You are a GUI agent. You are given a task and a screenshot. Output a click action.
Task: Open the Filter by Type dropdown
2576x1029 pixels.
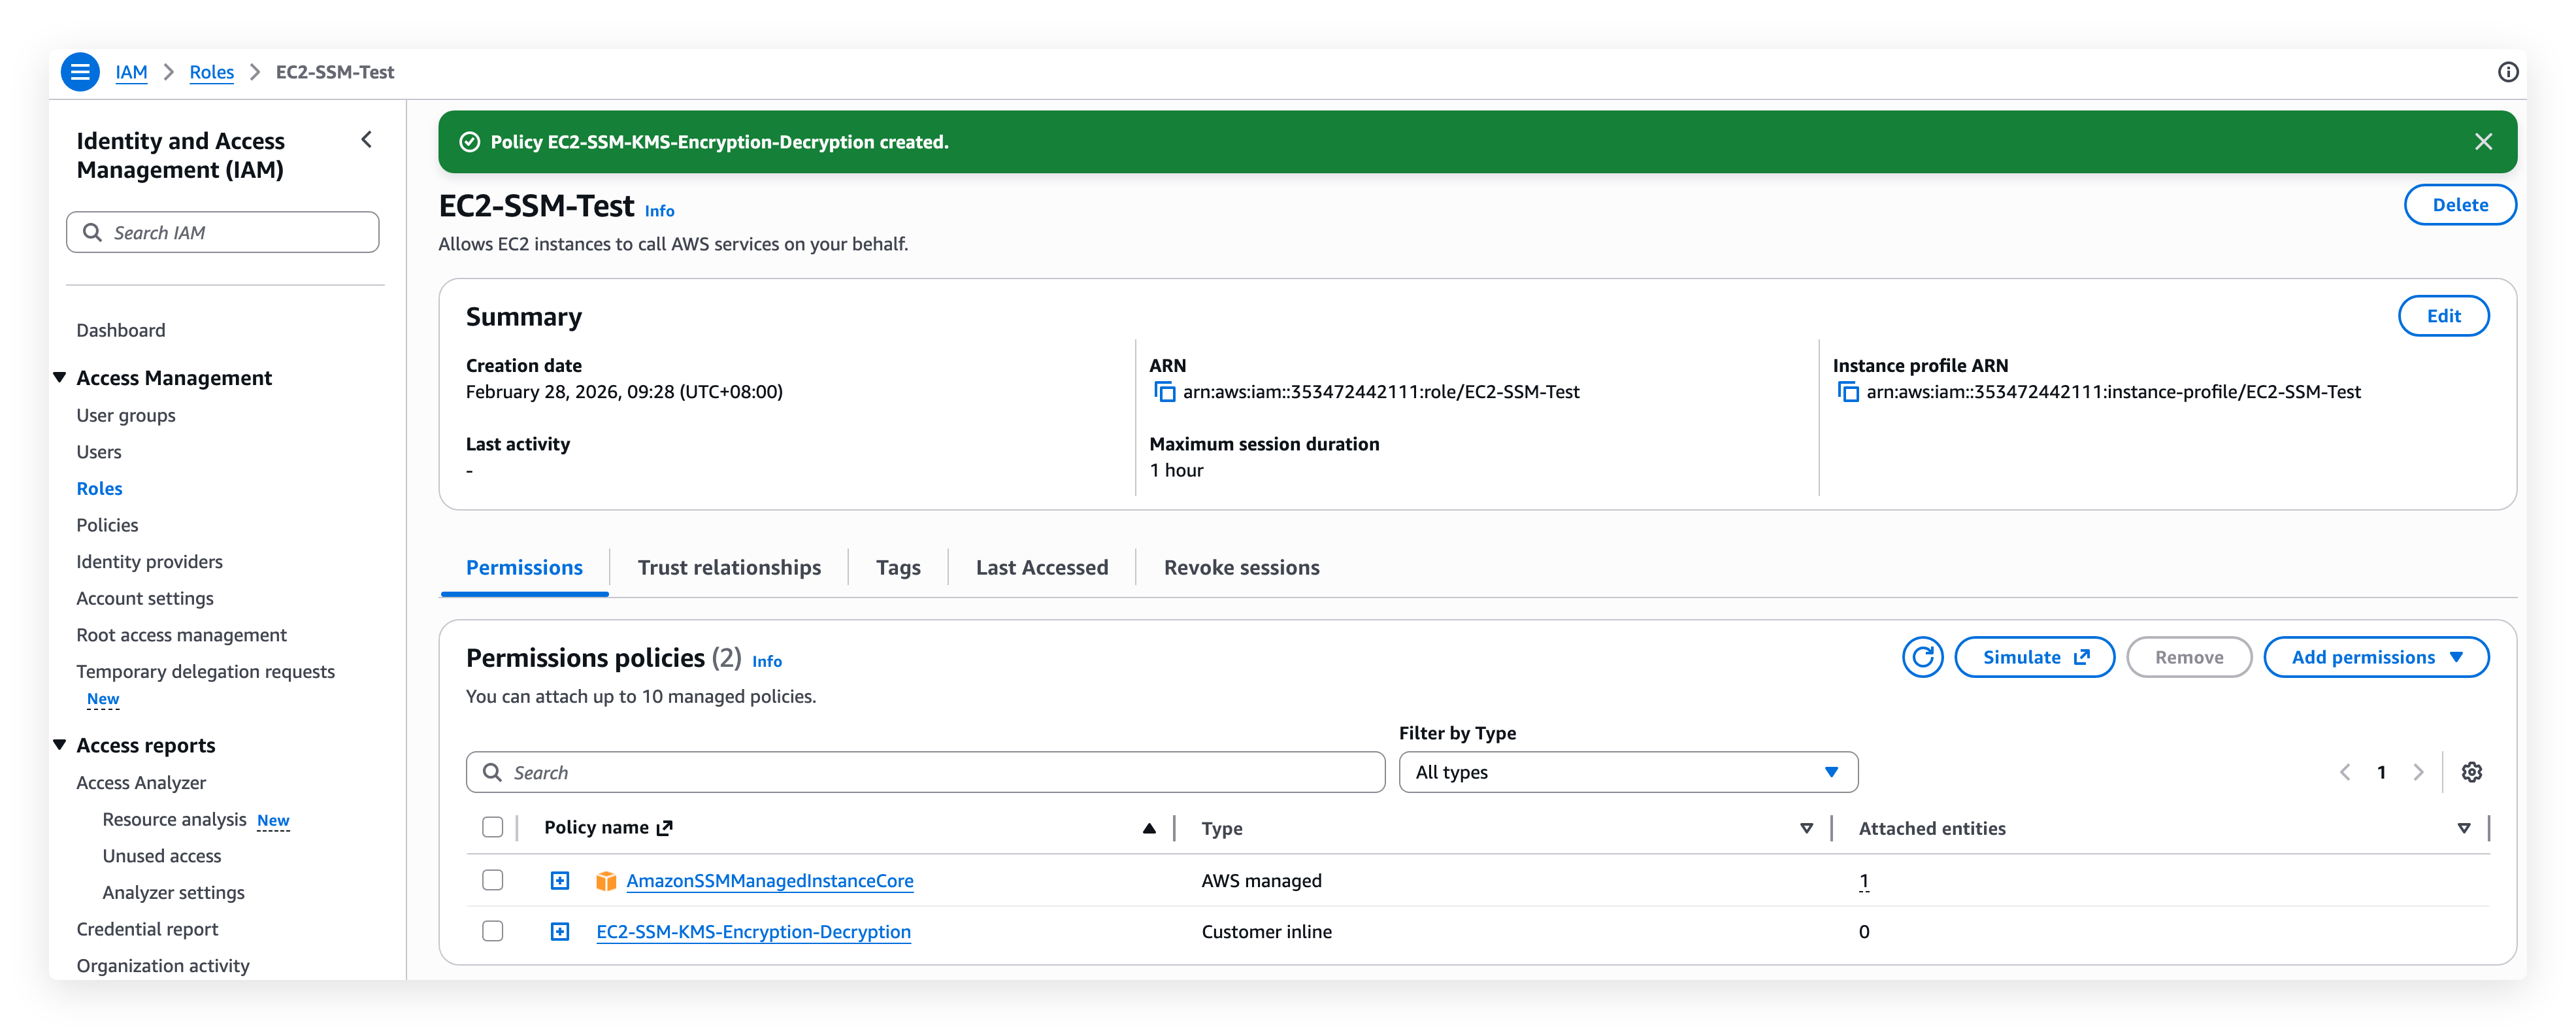pos(1627,772)
